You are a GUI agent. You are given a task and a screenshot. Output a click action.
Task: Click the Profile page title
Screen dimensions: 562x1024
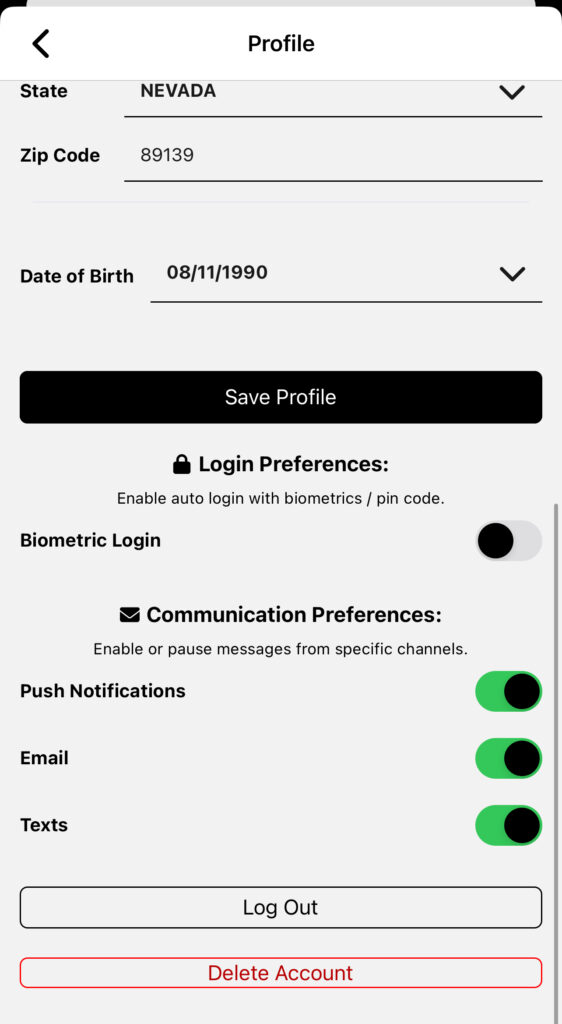[281, 44]
